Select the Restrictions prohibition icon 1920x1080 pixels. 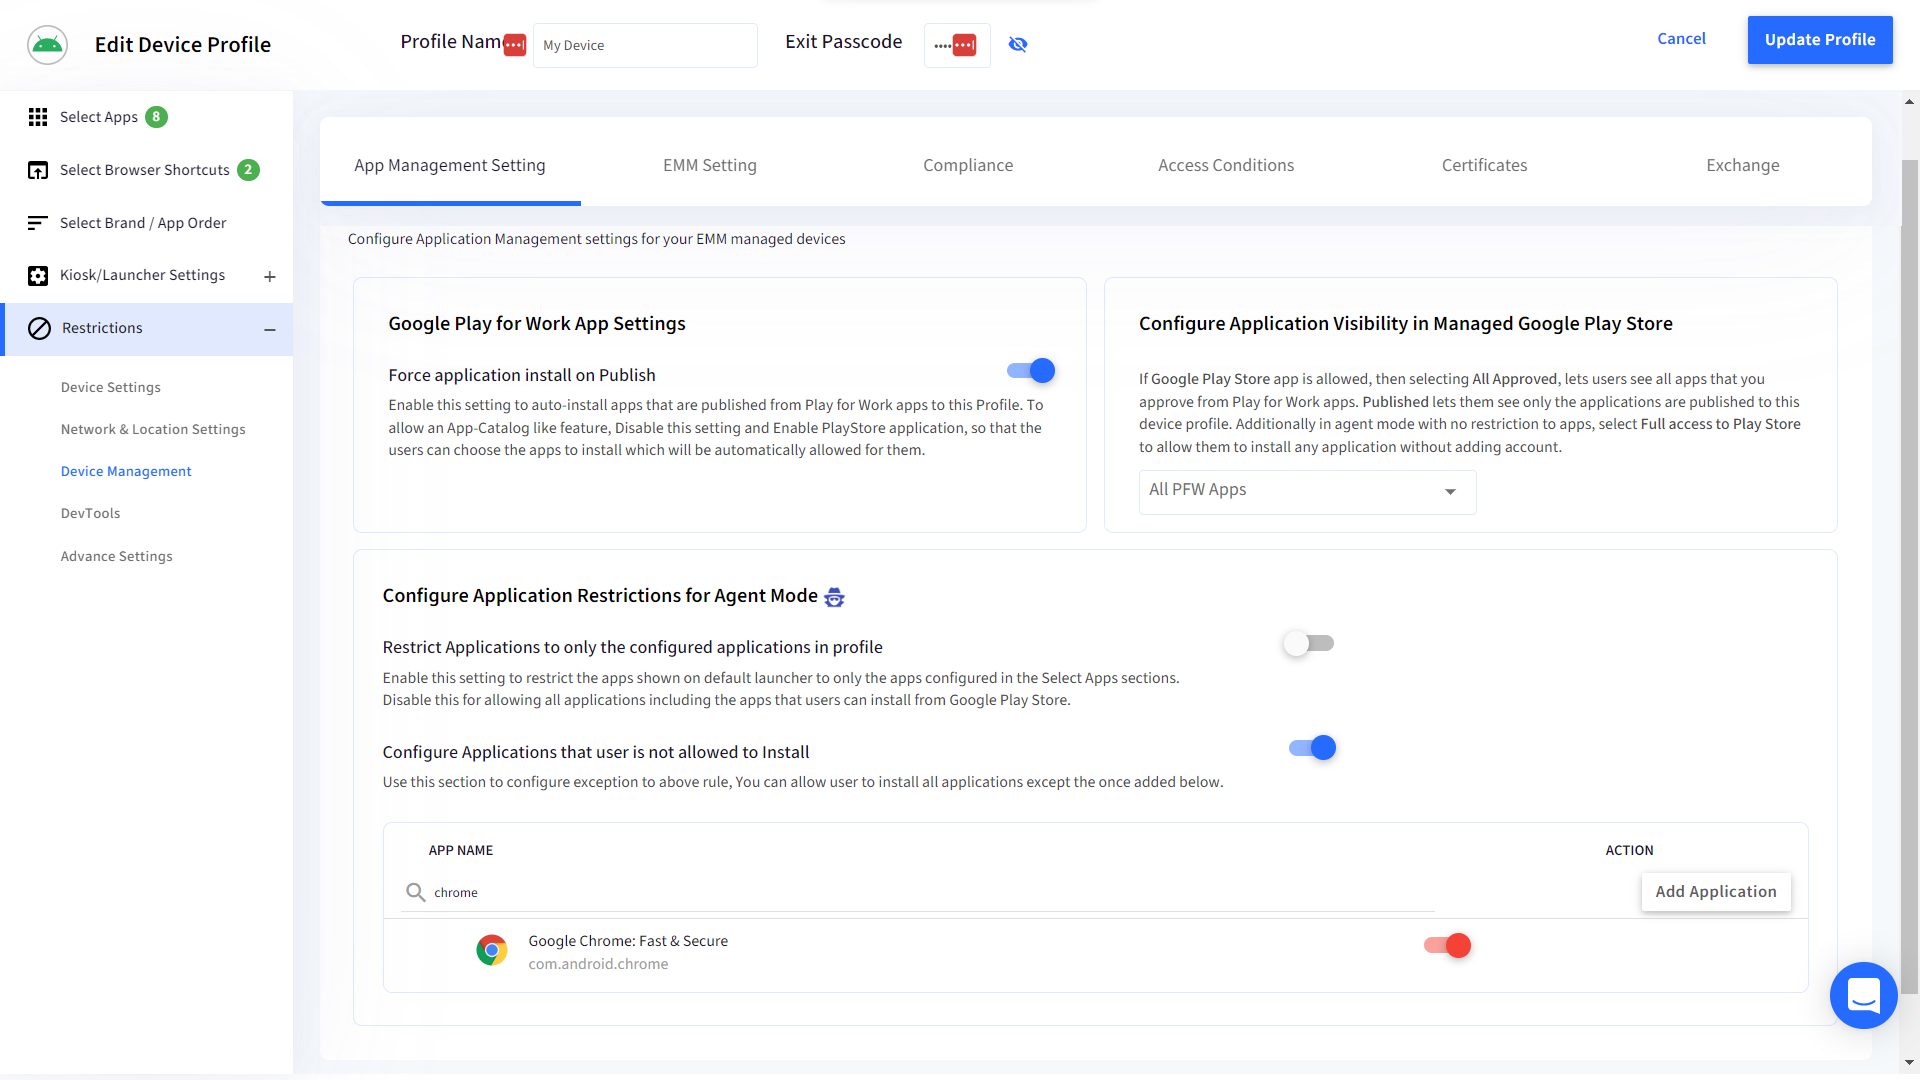click(x=39, y=328)
